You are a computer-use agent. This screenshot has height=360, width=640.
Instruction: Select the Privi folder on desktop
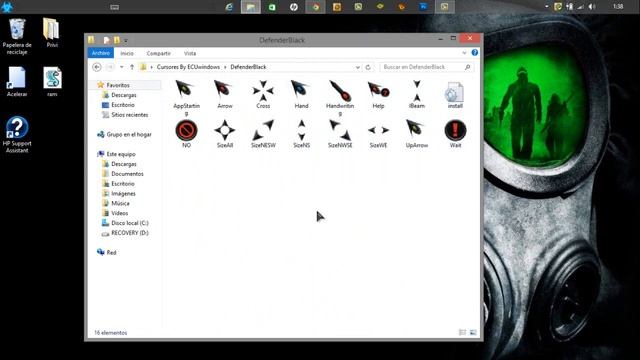tap(51, 33)
